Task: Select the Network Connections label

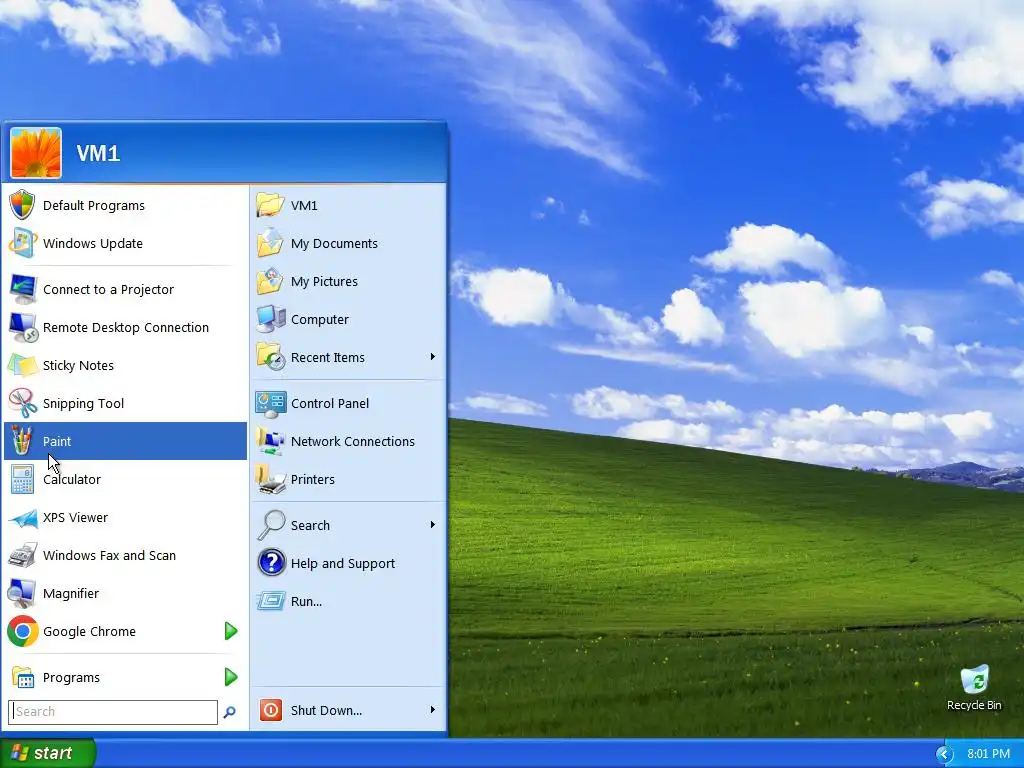Action: click(x=353, y=441)
